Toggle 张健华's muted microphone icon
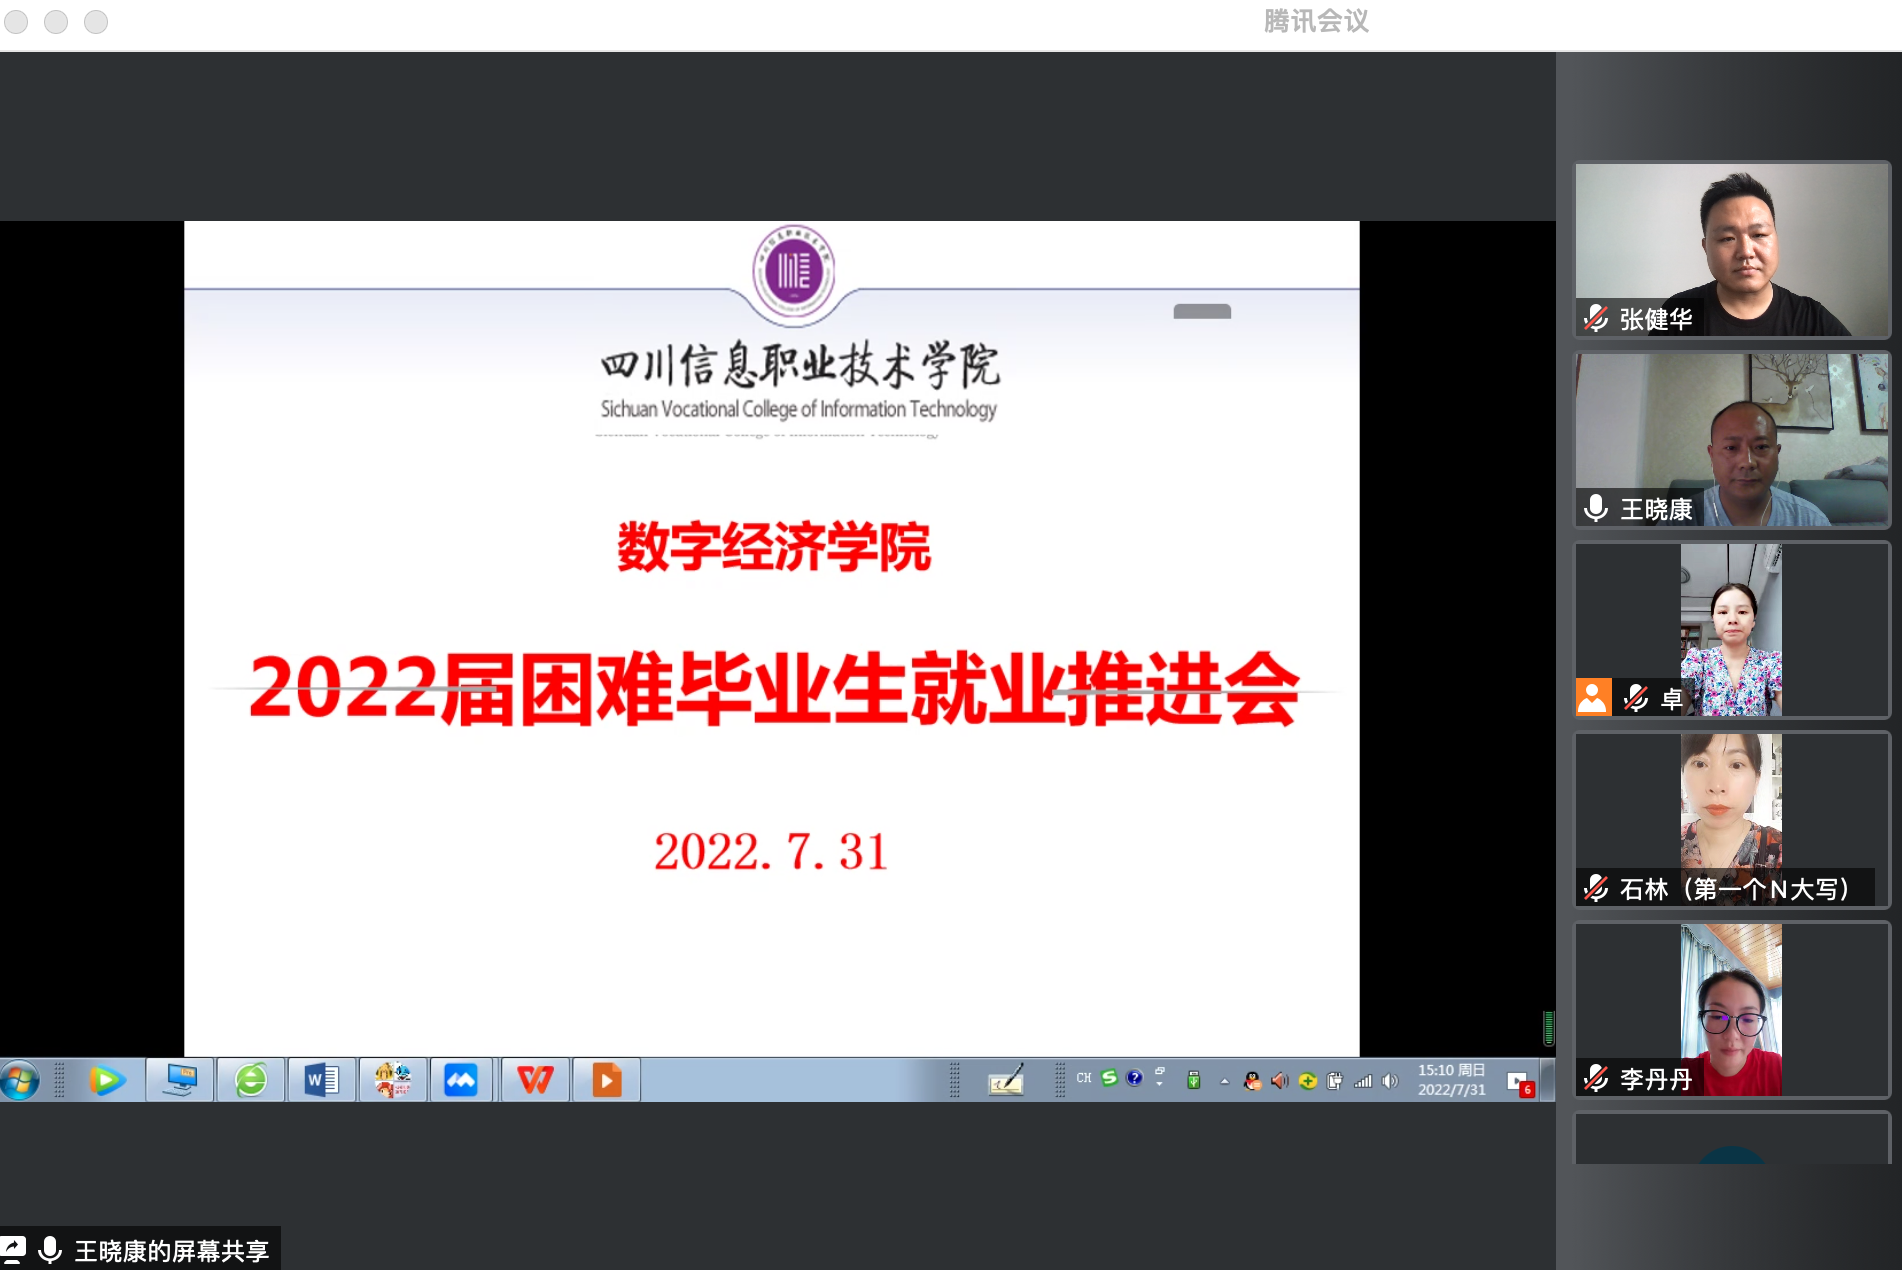1902x1270 pixels. [1596, 319]
